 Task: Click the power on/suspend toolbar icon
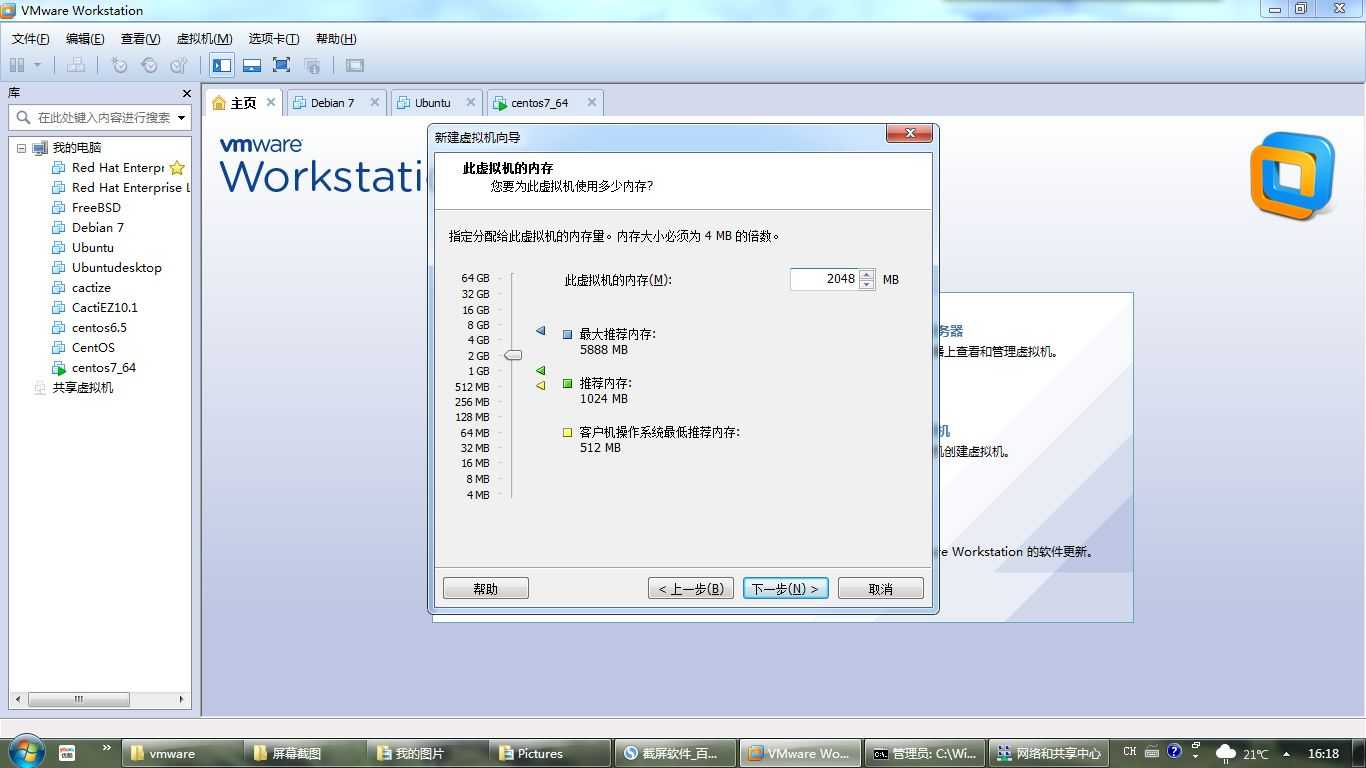(x=17, y=65)
